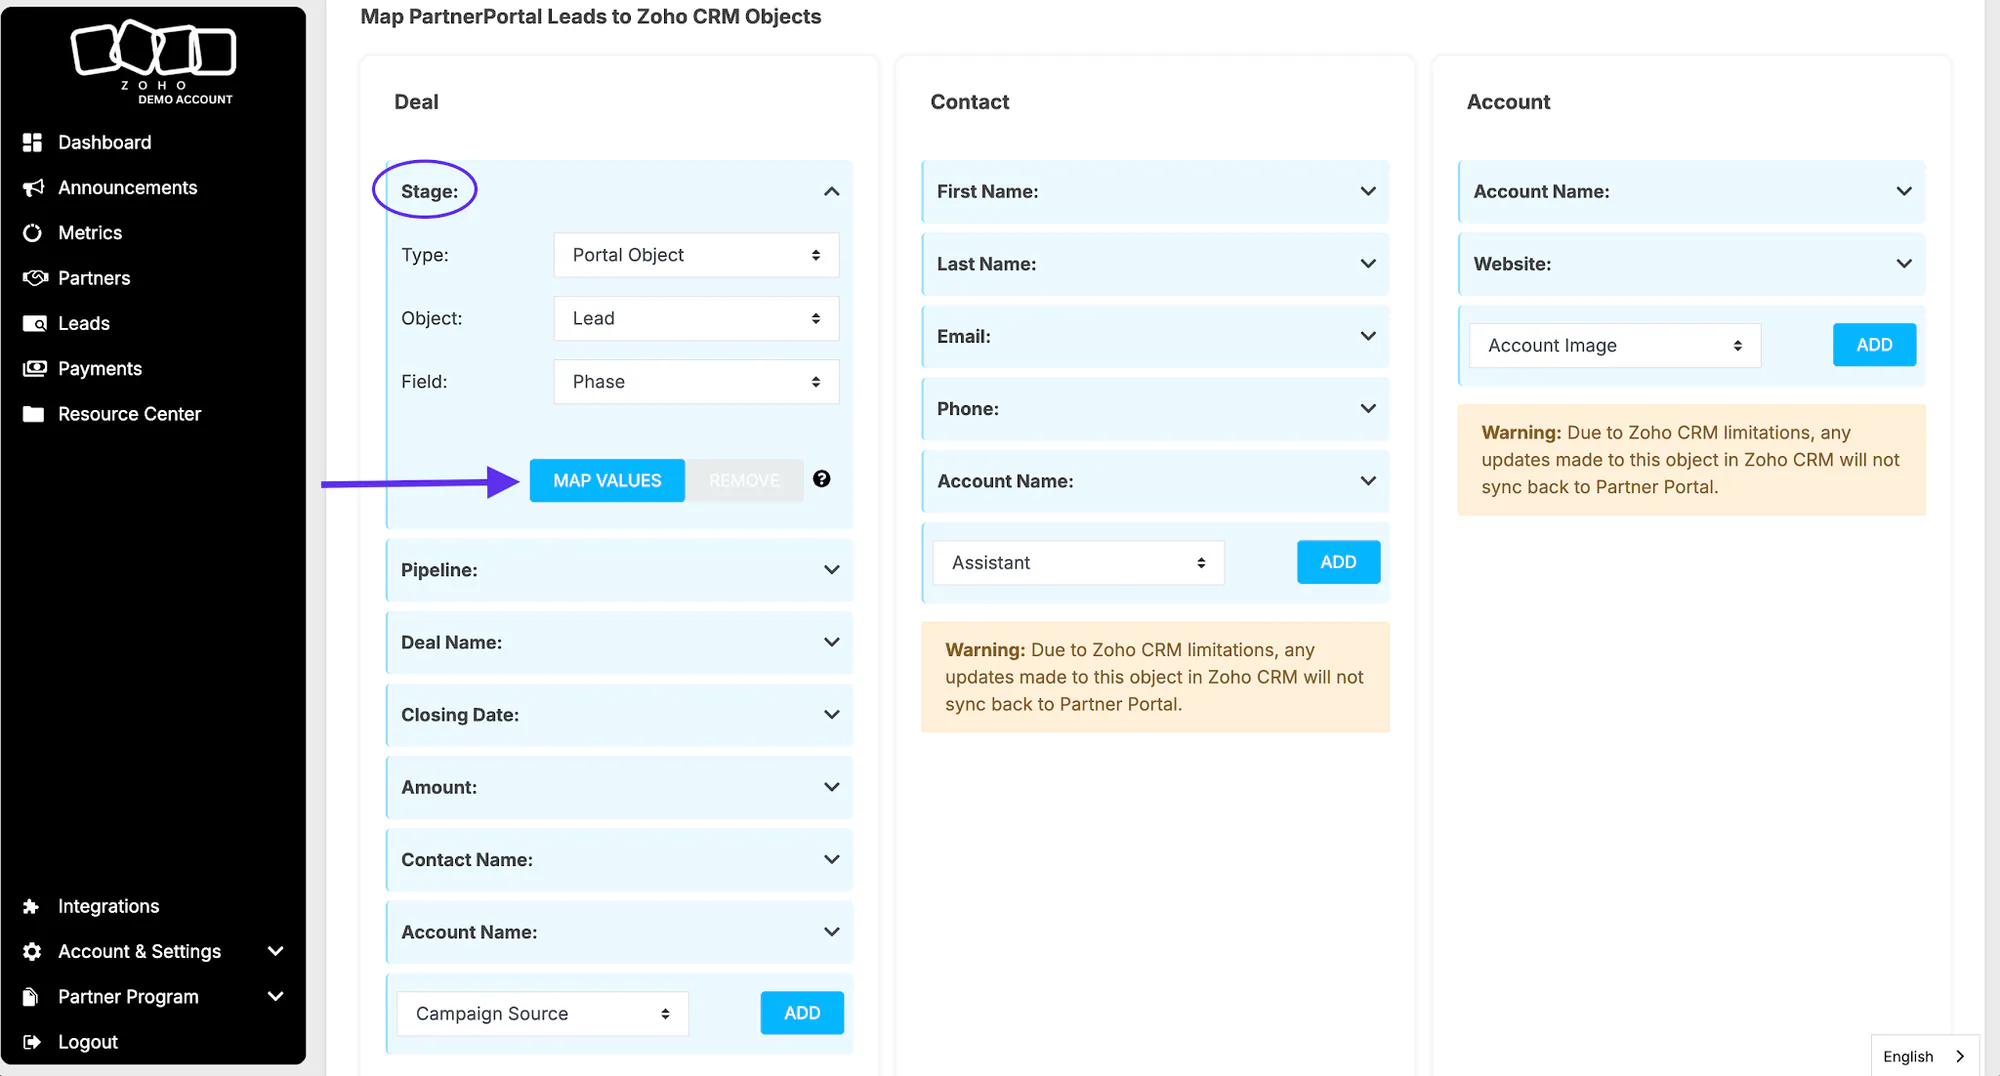Expand the Pipeline mapping row
The image size is (2000, 1076).
(620, 570)
